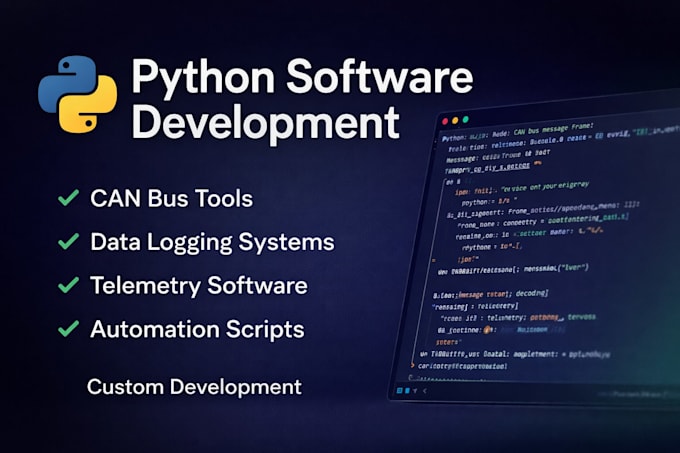This screenshot has height=453, width=680.
Task: Click the "Custom Development" text
Action: click(x=194, y=387)
